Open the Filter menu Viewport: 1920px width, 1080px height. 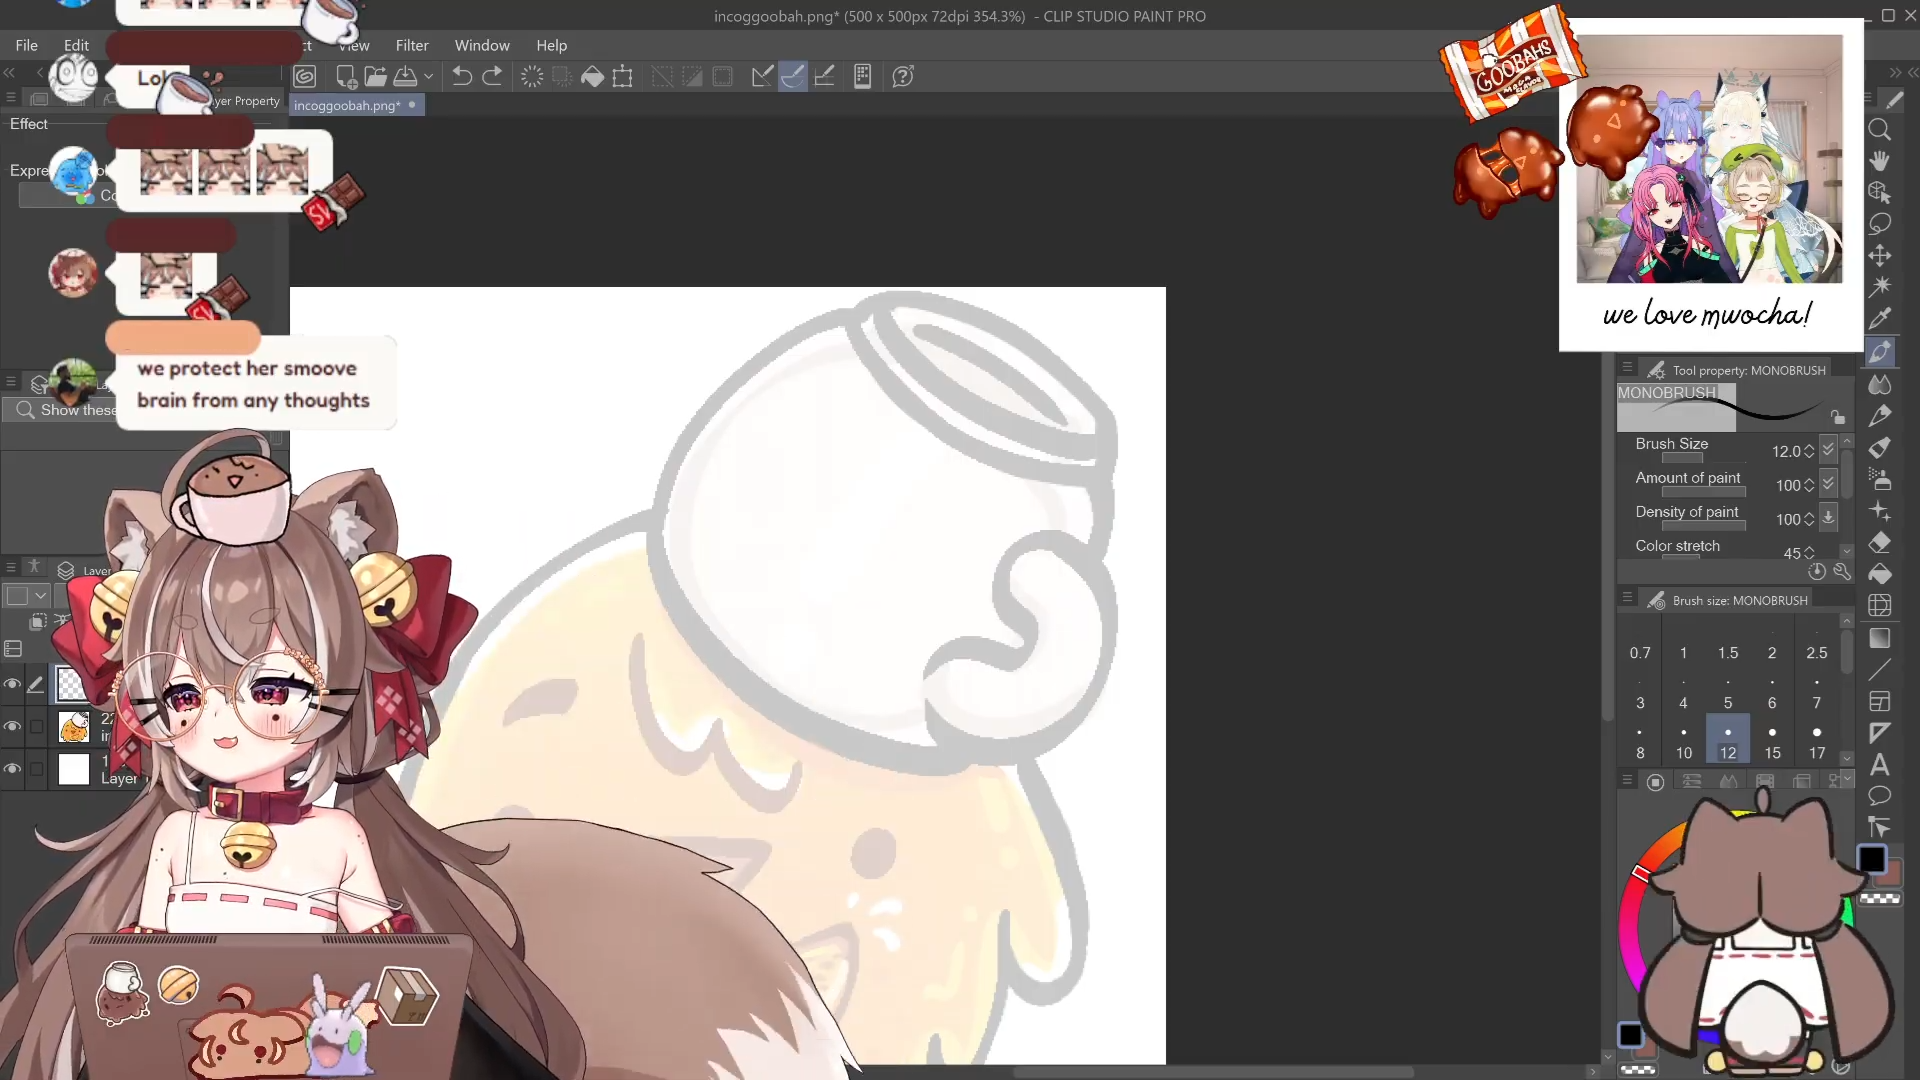click(411, 45)
